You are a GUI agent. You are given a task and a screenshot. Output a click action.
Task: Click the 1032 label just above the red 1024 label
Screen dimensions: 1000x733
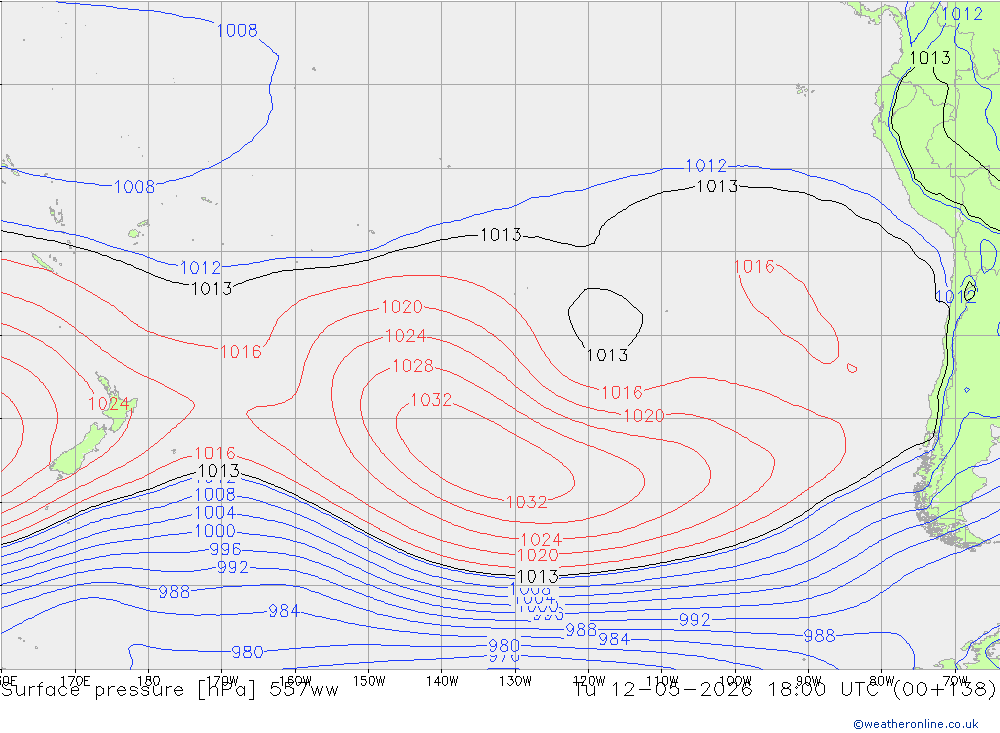pyautogui.click(x=527, y=502)
